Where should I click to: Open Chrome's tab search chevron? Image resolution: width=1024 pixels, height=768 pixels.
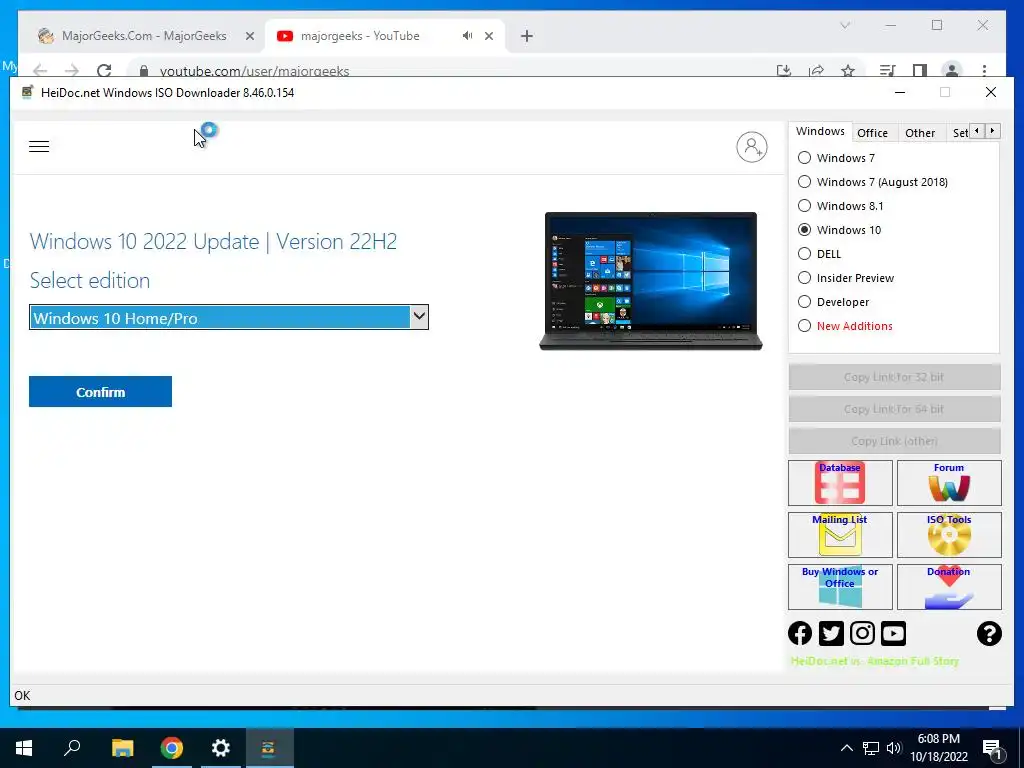tap(845, 25)
